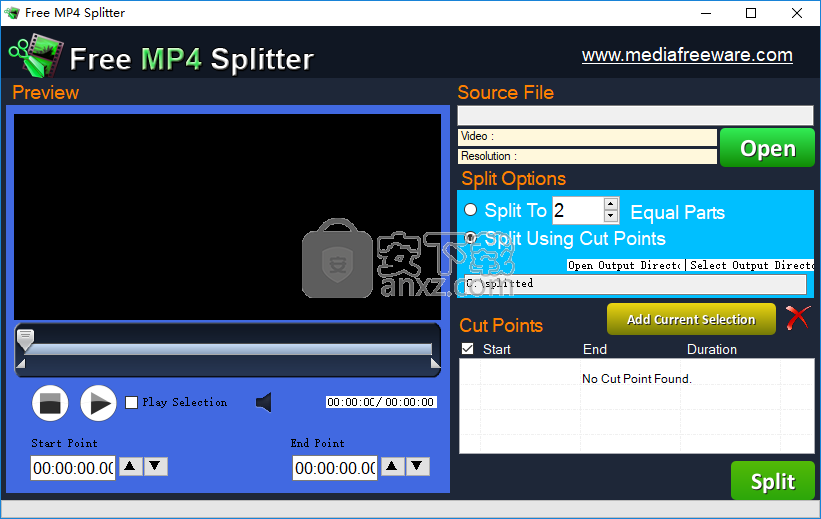Click Add Current Selection button
The width and height of the screenshot is (821, 519).
691,319
